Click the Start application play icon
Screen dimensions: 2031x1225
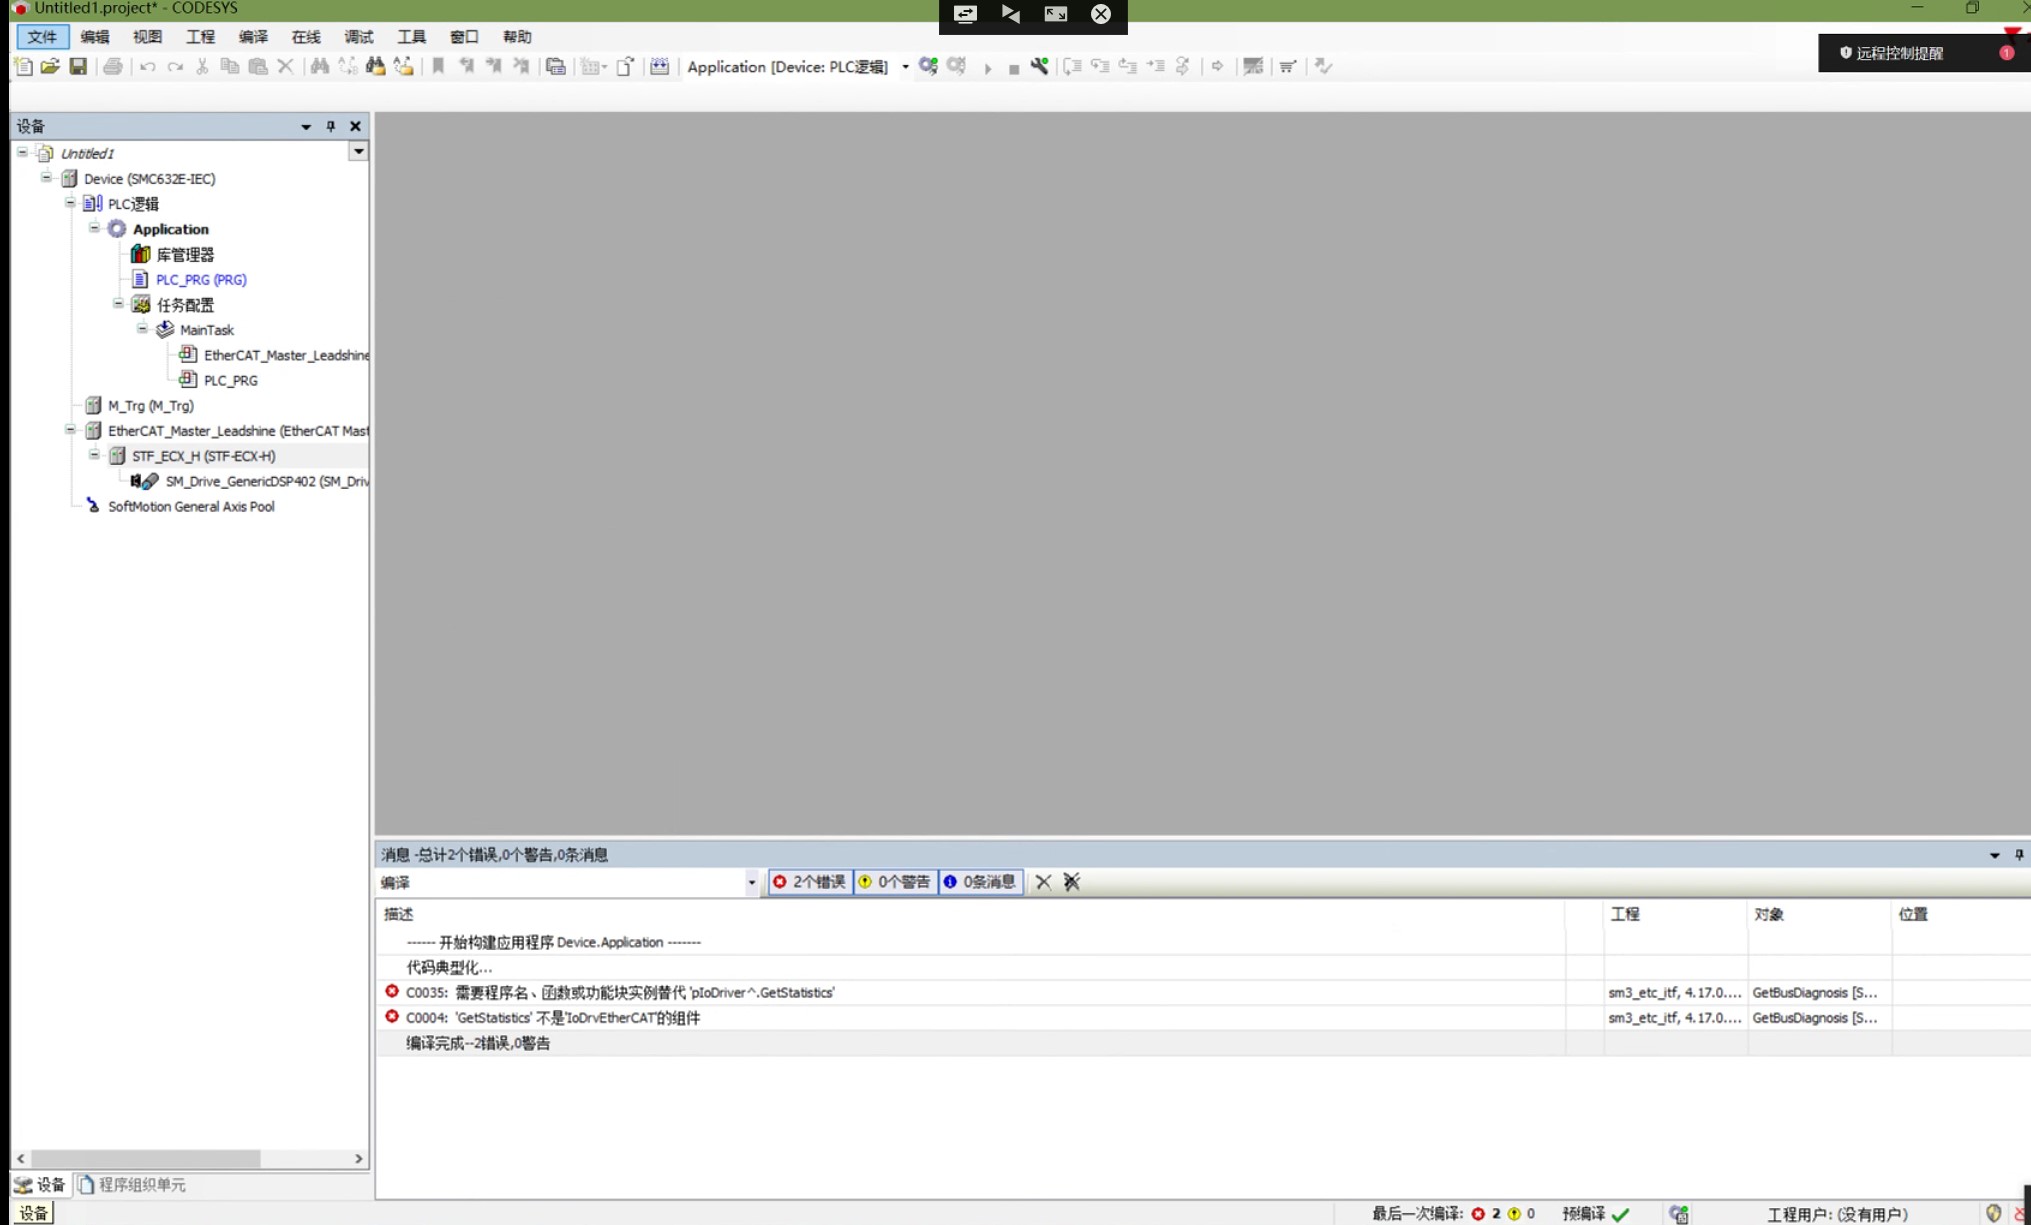[x=987, y=69]
